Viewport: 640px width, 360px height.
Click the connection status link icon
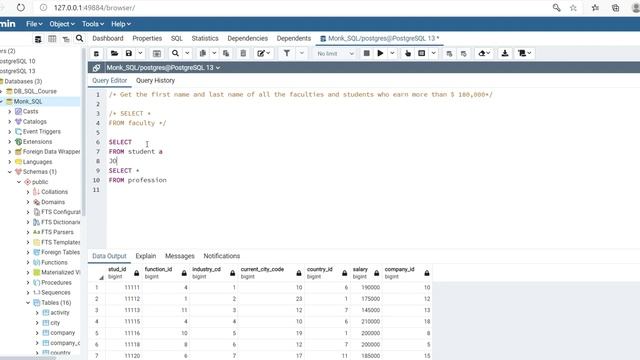pos(96,68)
